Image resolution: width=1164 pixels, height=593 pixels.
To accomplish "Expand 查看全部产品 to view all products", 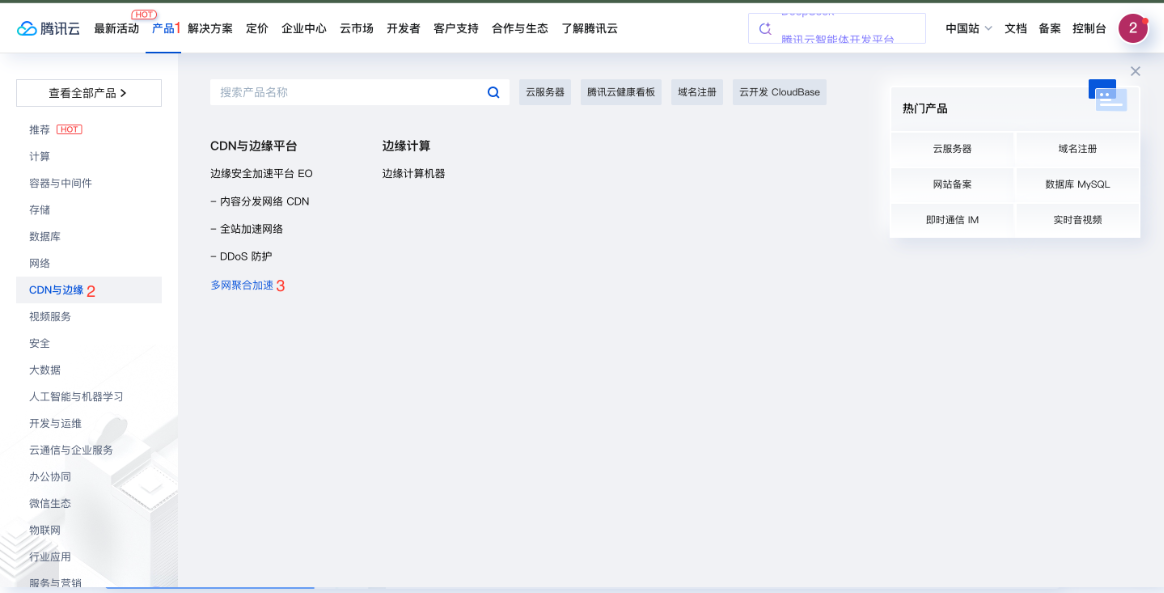I will point(88,93).
